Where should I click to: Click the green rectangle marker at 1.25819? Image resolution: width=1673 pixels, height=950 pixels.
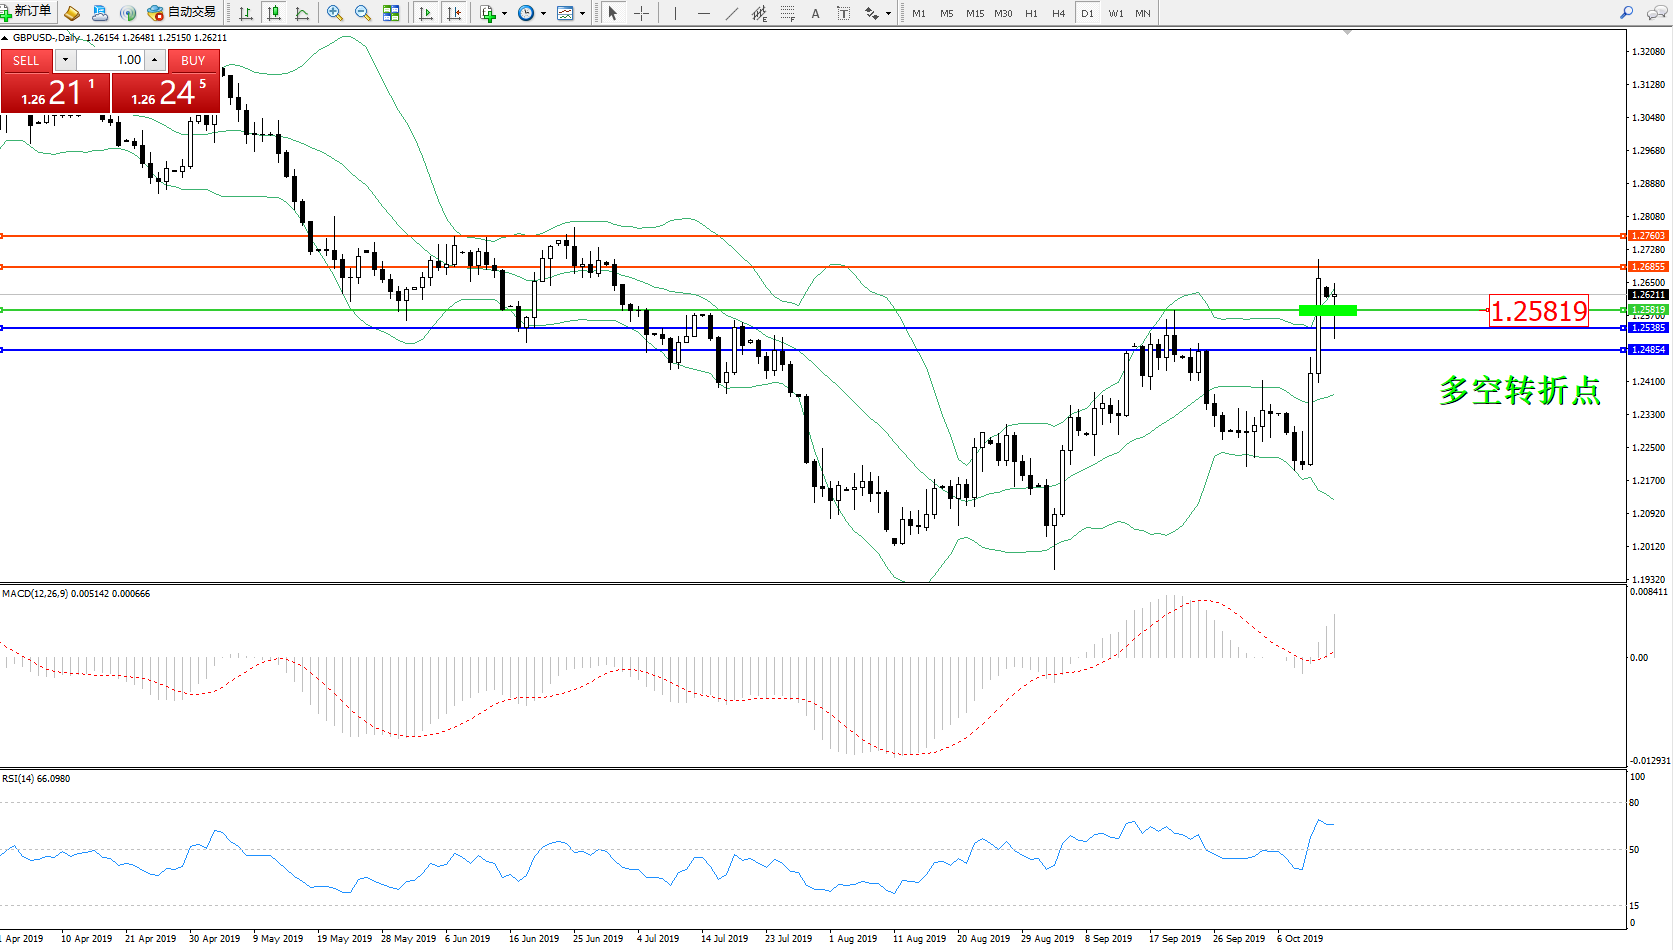[x=1327, y=310]
